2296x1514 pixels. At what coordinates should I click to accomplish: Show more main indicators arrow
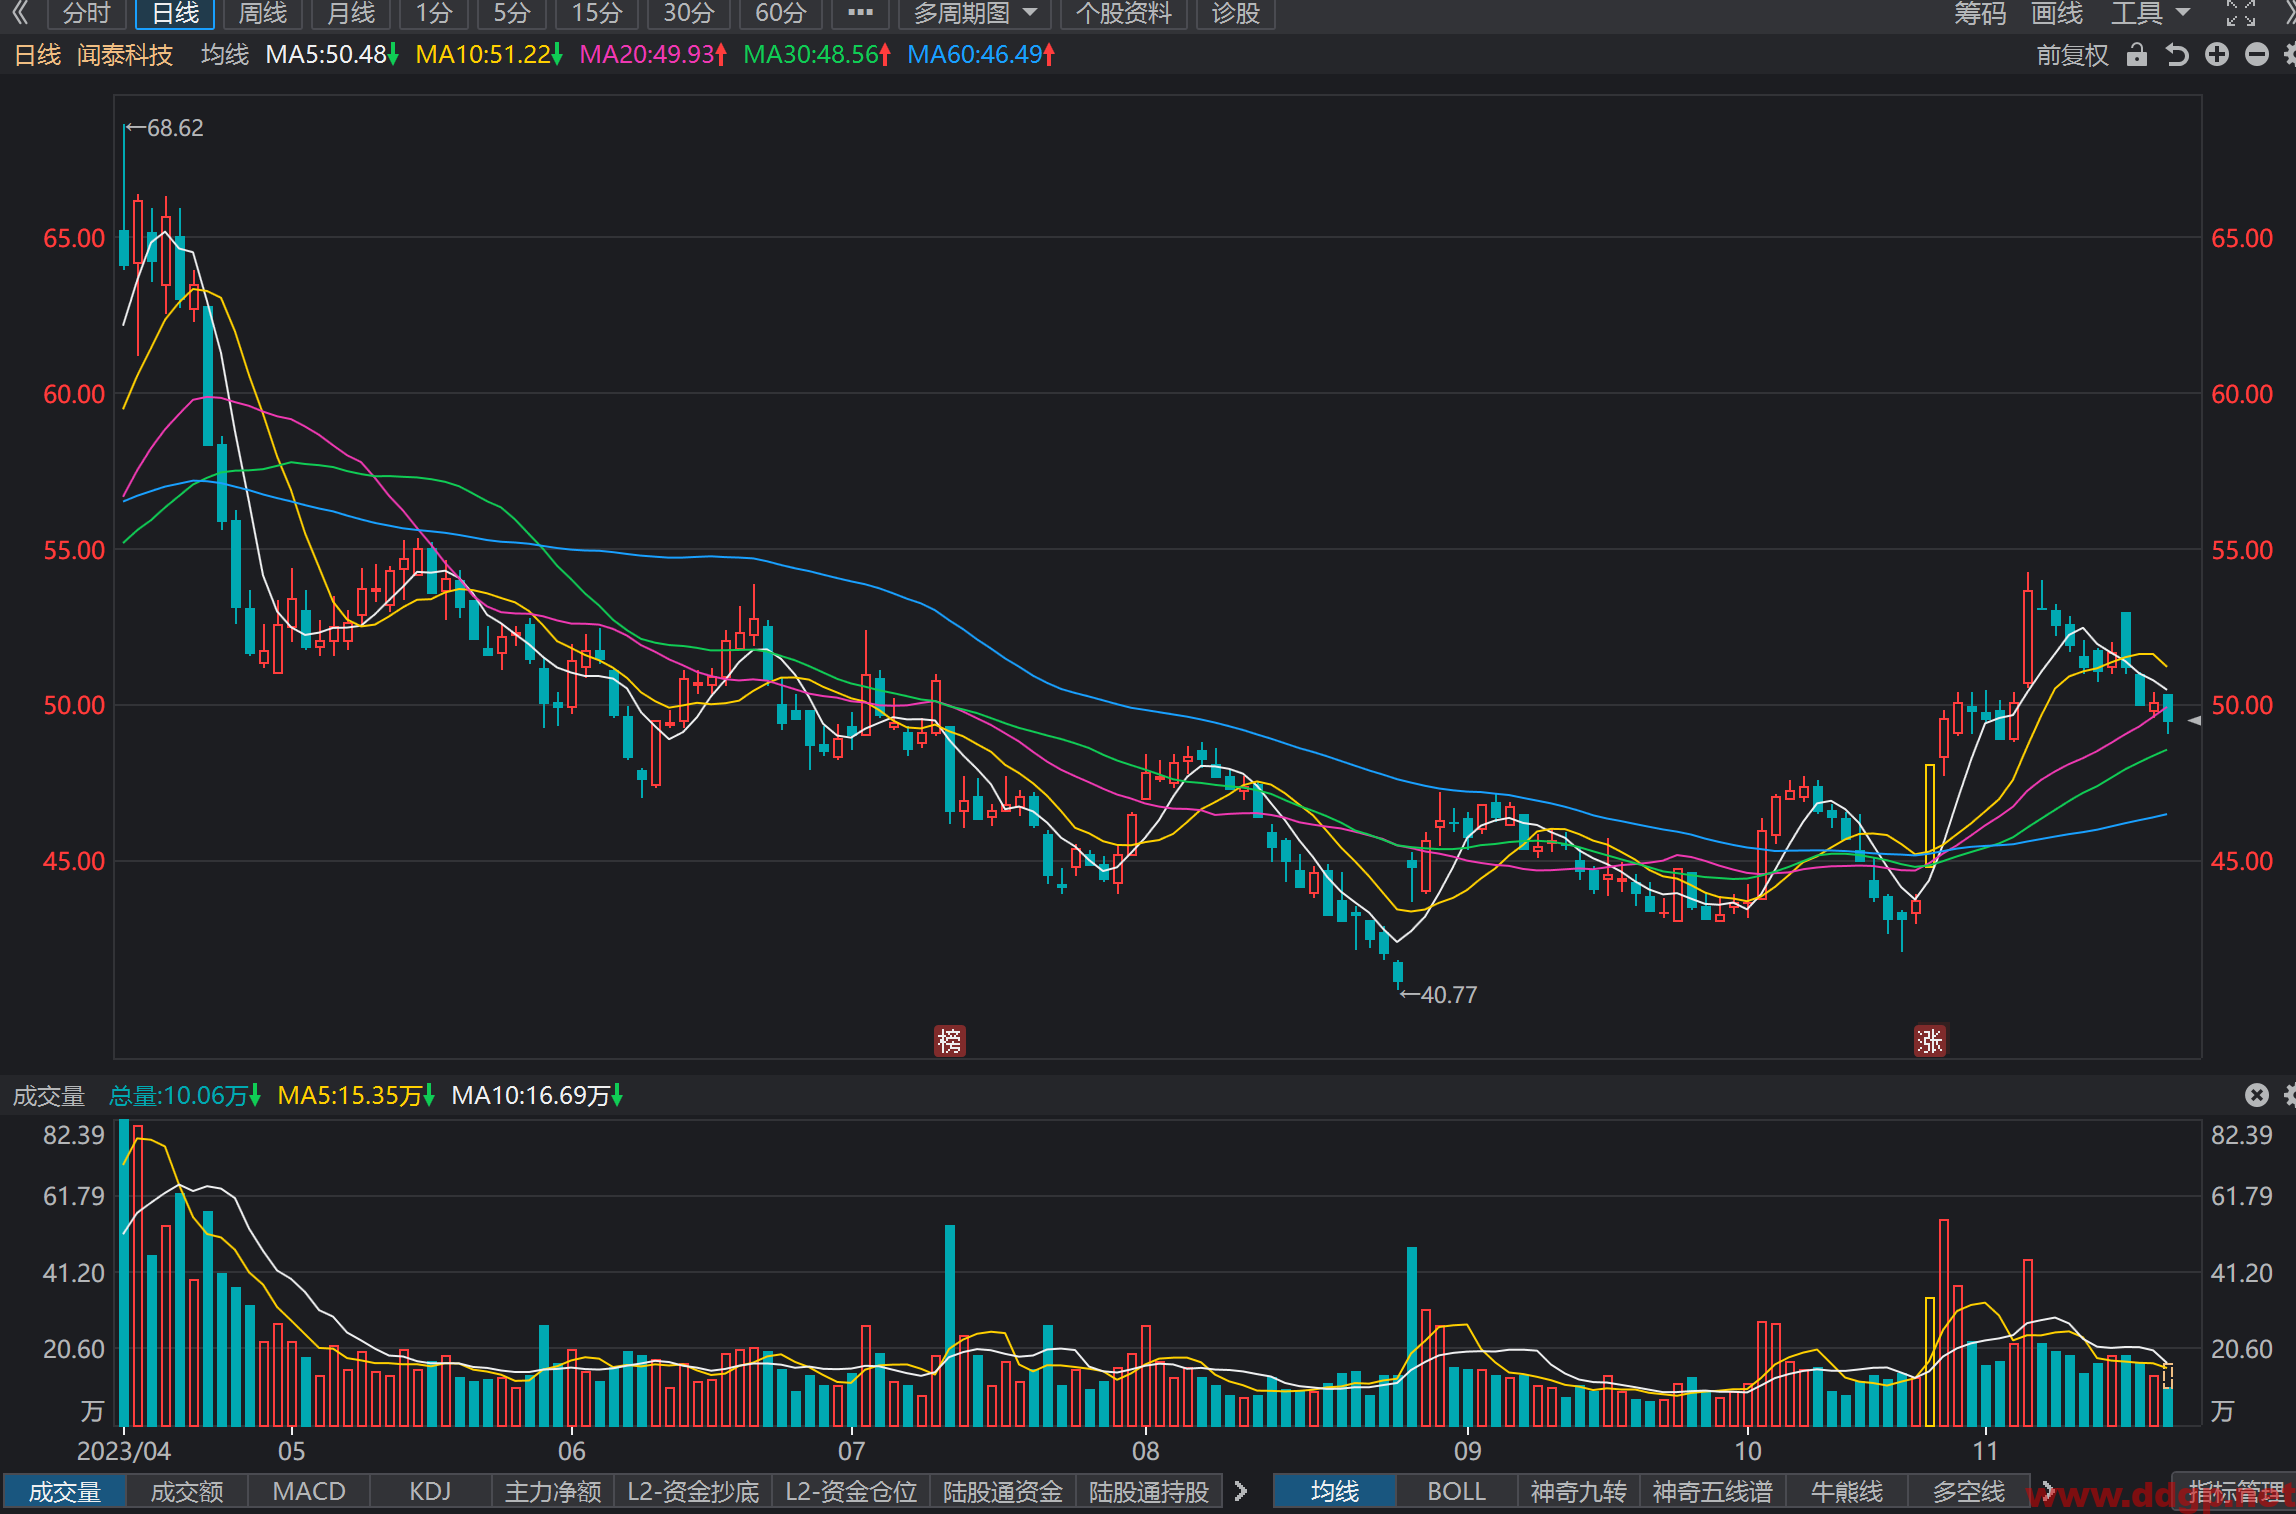2047,1491
